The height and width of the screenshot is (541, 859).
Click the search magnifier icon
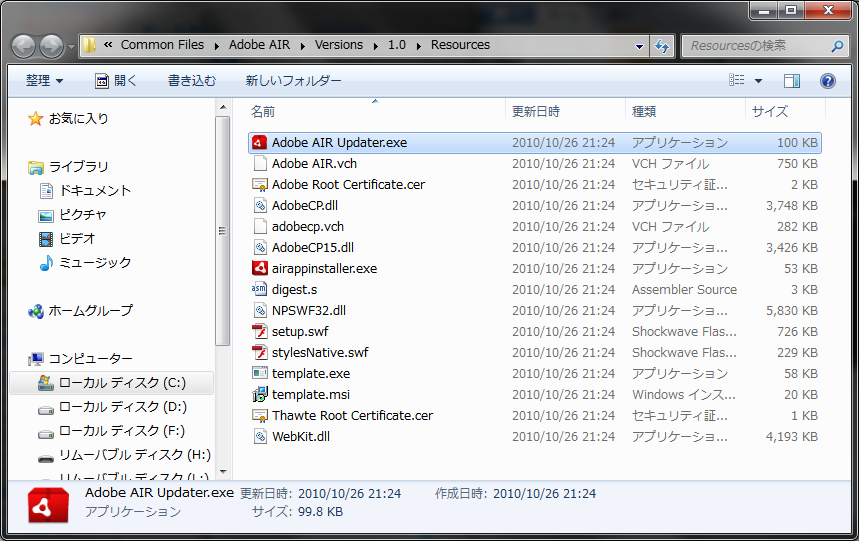pos(837,46)
